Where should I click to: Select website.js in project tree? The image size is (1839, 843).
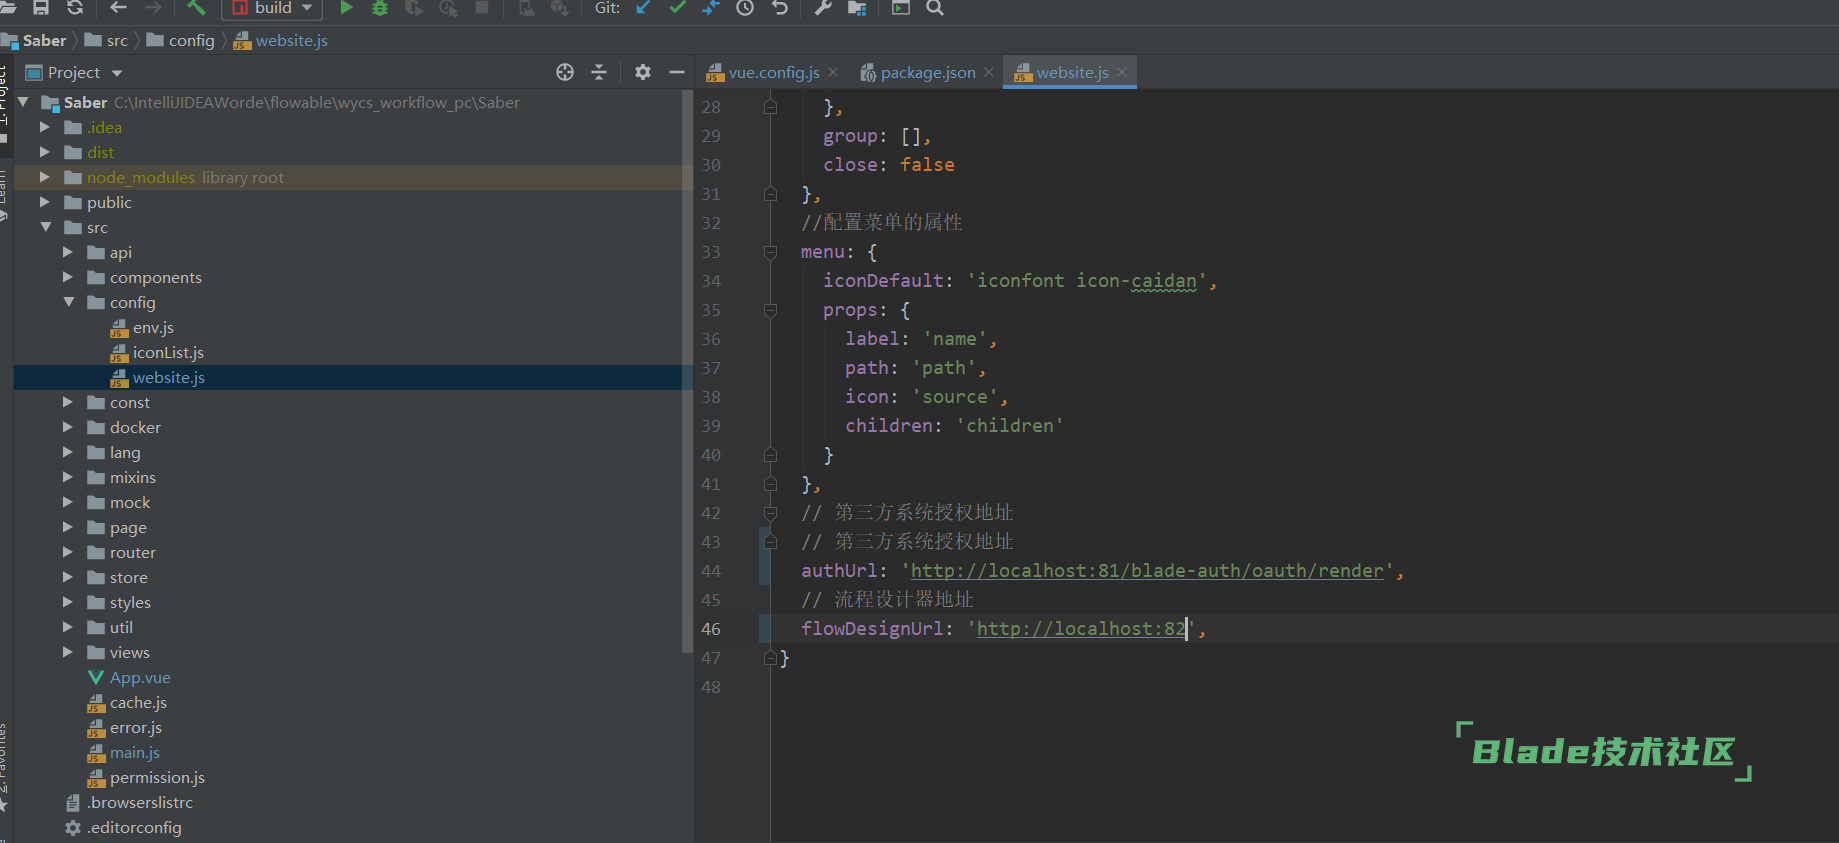point(168,378)
